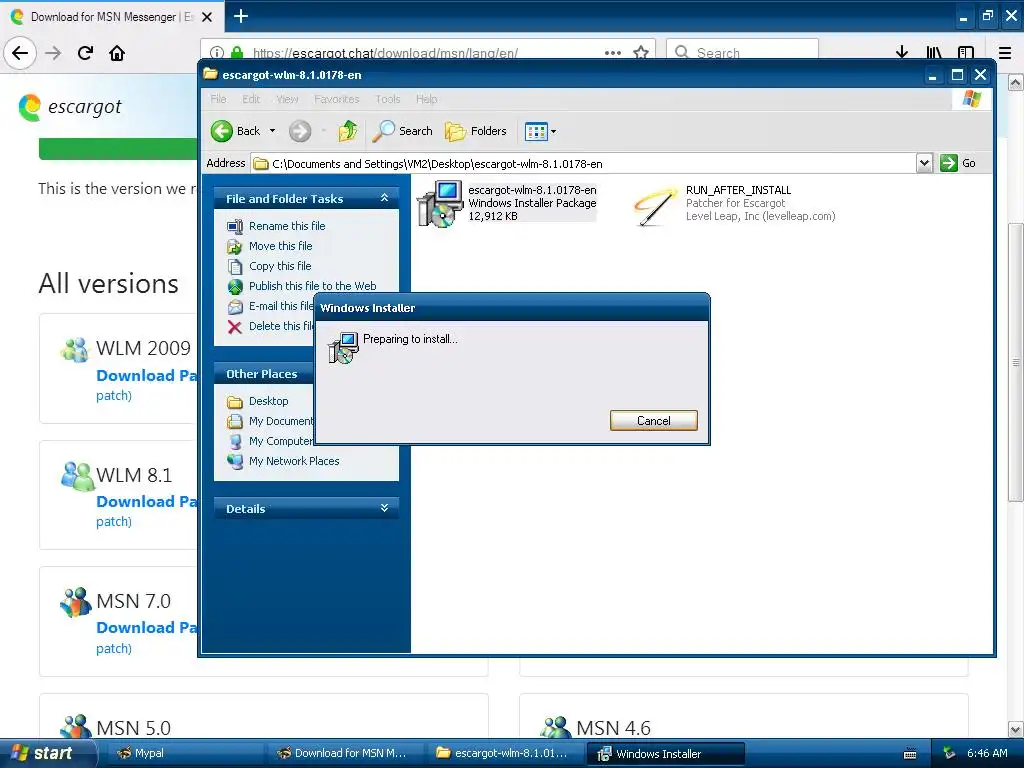Screen dimensions: 1024x768
Task: Open the browser Library icon
Action: [934, 53]
